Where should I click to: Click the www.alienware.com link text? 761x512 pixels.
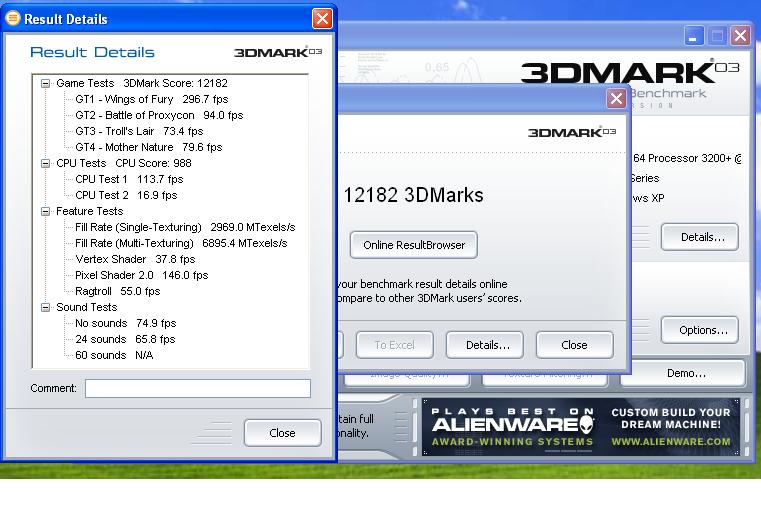(x=671, y=442)
